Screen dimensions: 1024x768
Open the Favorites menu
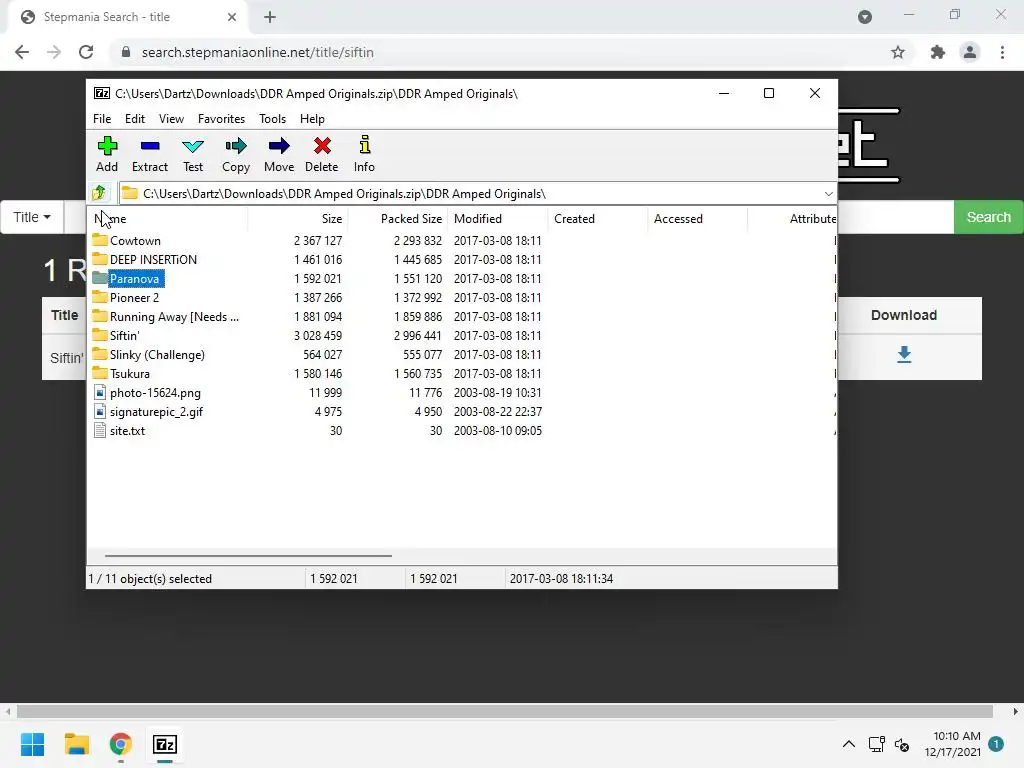click(x=221, y=119)
